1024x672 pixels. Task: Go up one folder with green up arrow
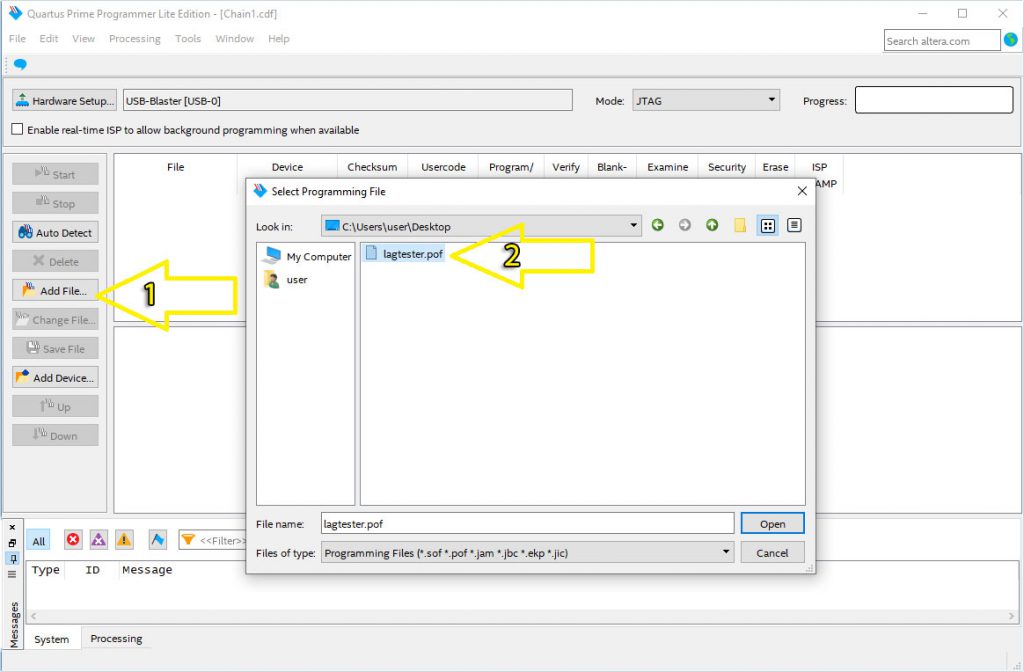point(712,225)
